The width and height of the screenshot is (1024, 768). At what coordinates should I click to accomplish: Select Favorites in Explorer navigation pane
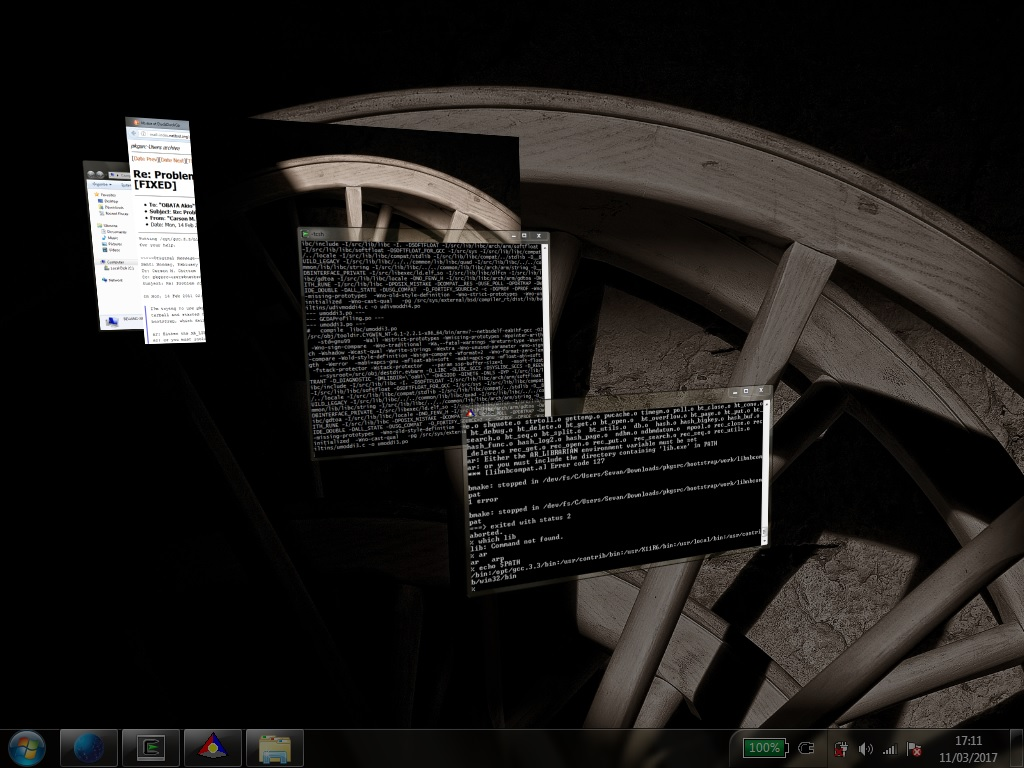click(x=105, y=195)
